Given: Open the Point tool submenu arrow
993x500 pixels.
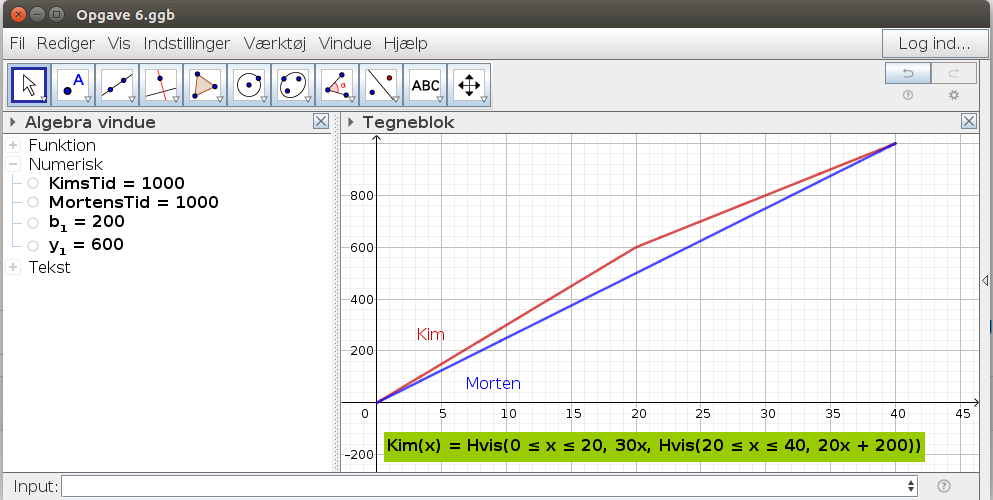Looking at the screenshot, I should click(88, 99).
